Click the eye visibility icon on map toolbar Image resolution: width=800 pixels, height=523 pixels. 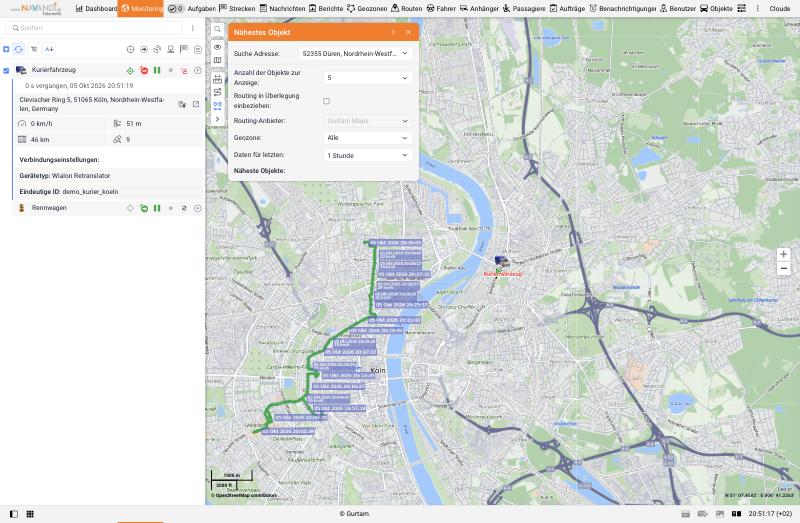coord(217,47)
